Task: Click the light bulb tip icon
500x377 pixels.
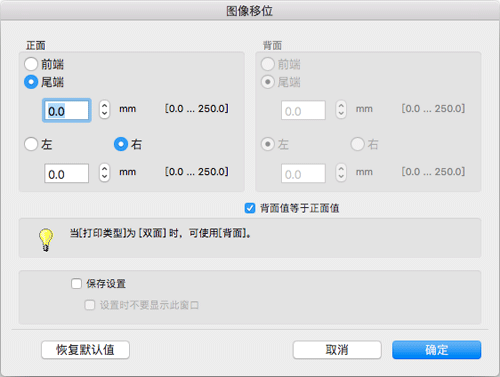Action: coord(46,240)
